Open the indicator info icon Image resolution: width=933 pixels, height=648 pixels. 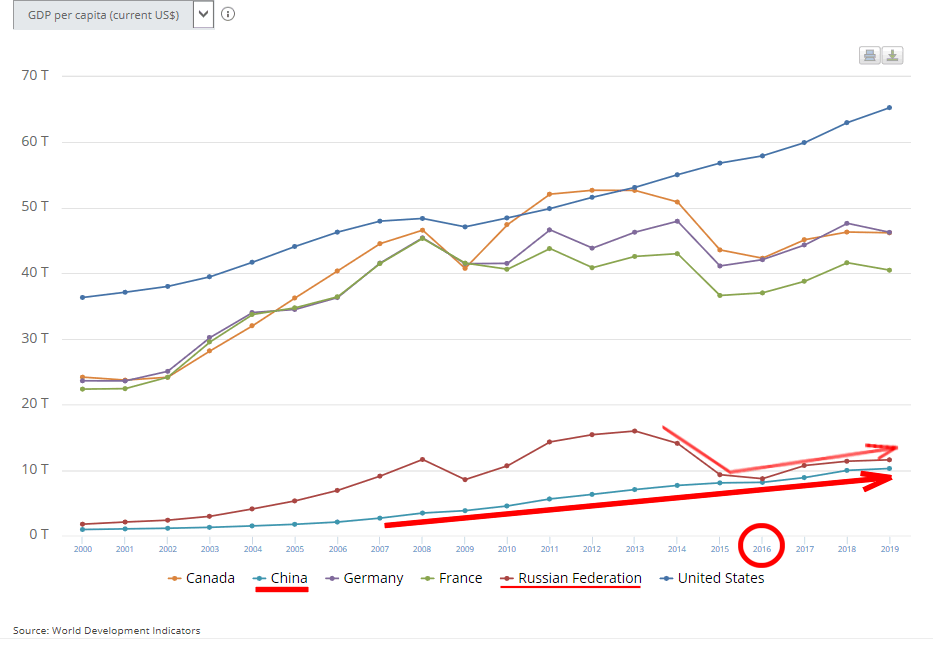tap(228, 14)
